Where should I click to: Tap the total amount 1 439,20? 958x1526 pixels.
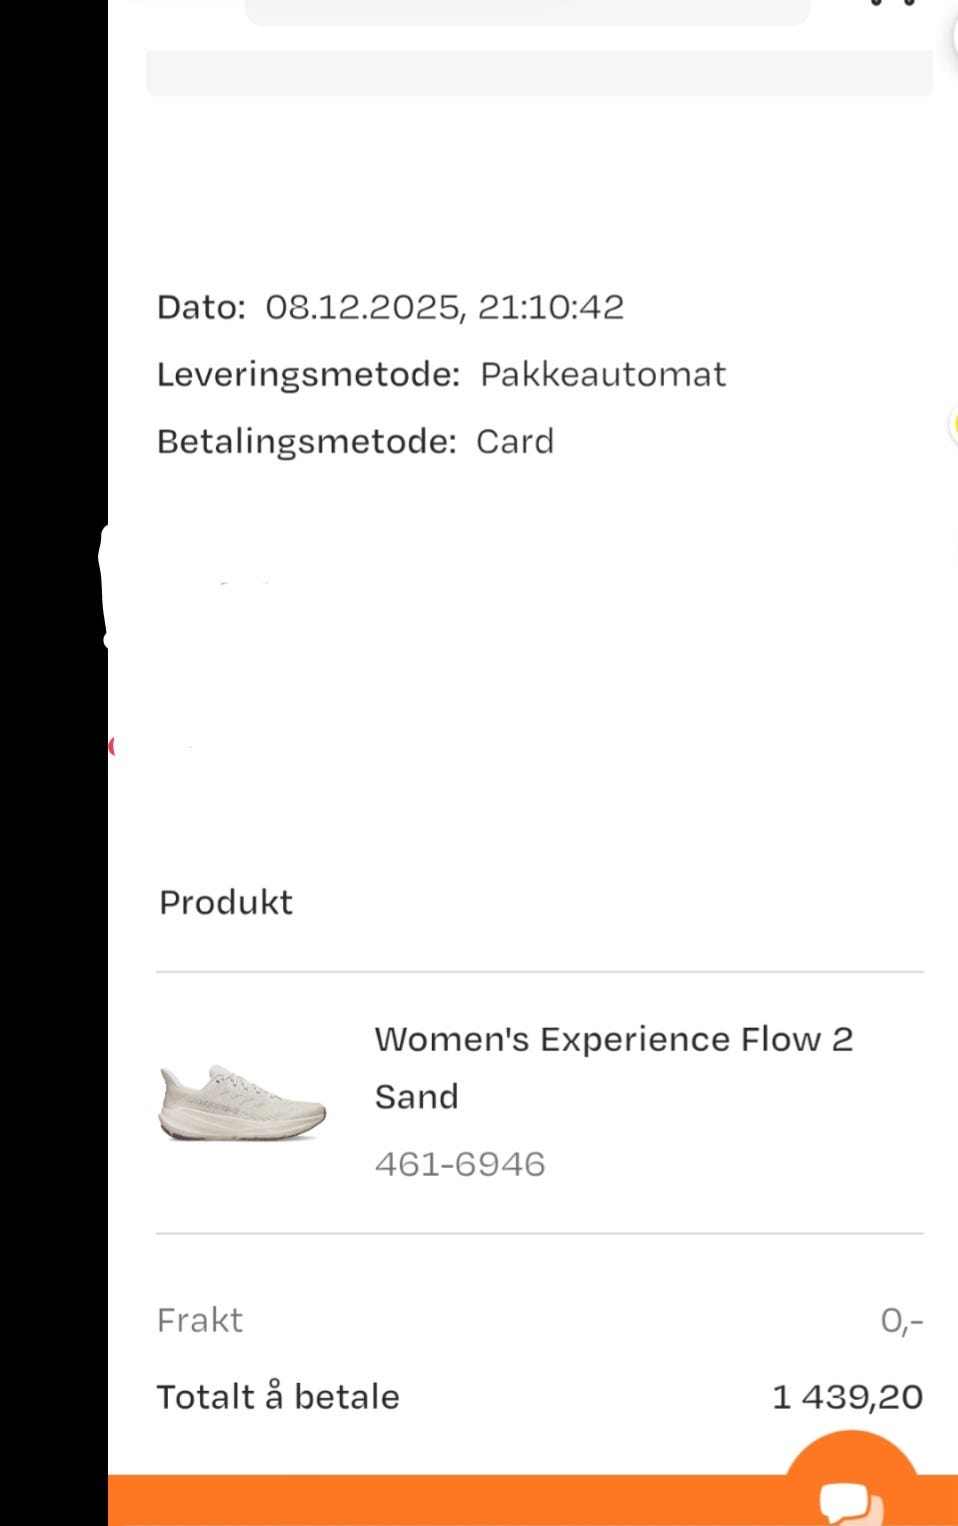(847, 1397)
